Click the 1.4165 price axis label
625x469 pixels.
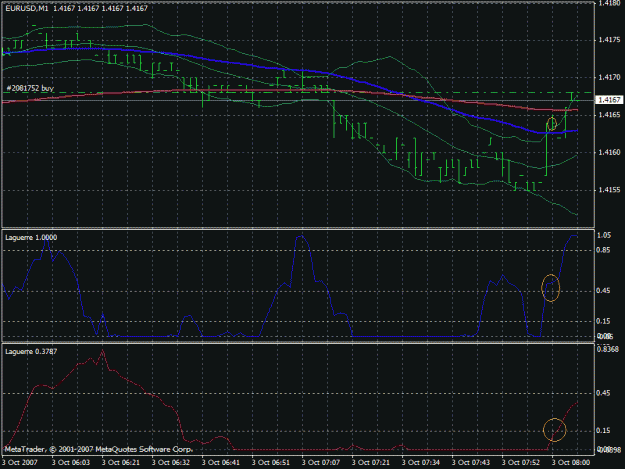609,115
